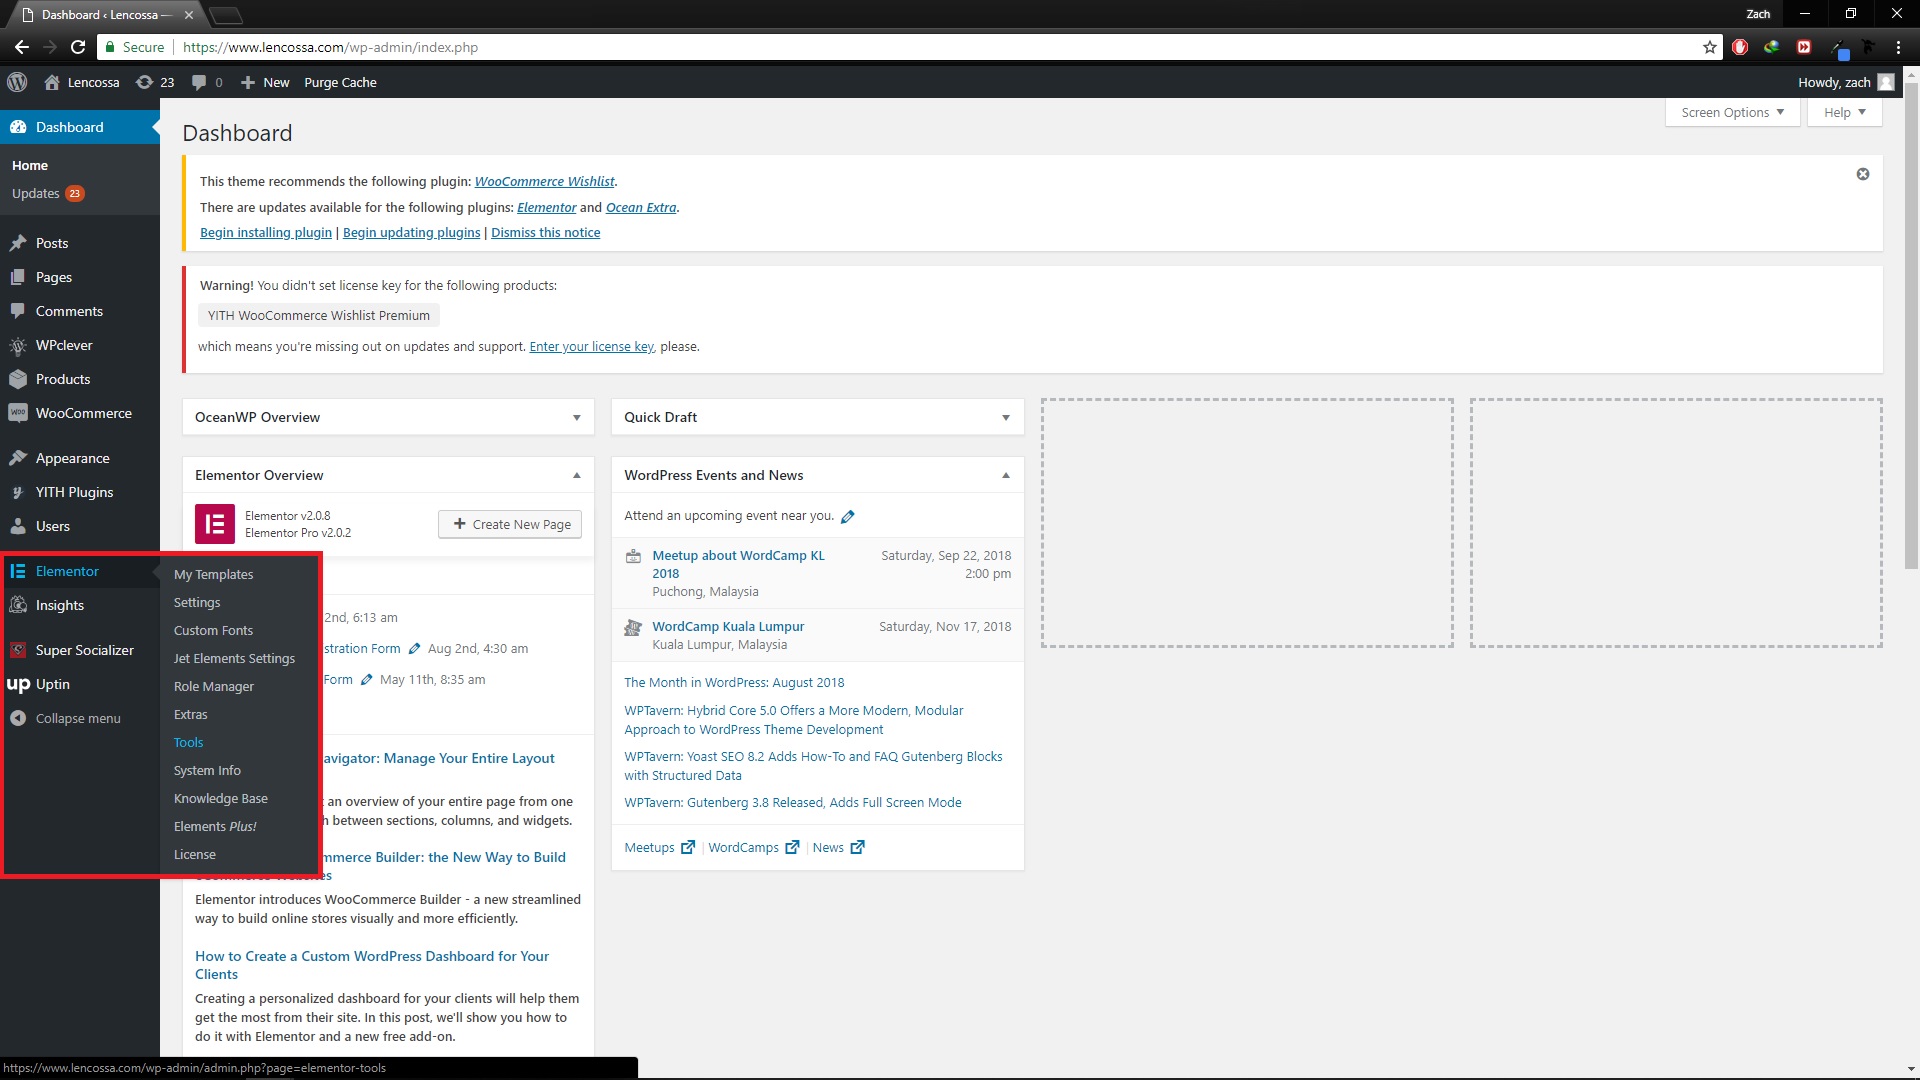The image size is (1920, 1080).
Task: Open the WordPress logo menu
Action: click(17, 82)
